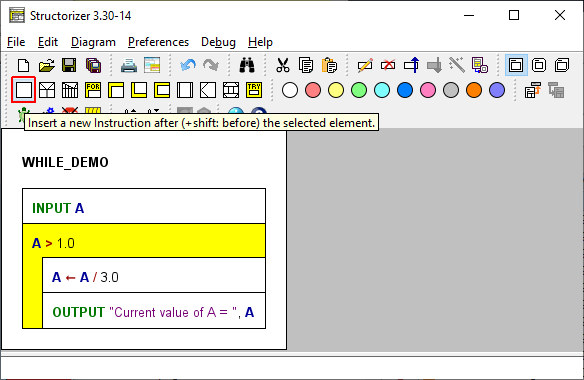Open the Arranger icon next to the printer
Viewport: 584px width, 380px height.
point(152,66)
